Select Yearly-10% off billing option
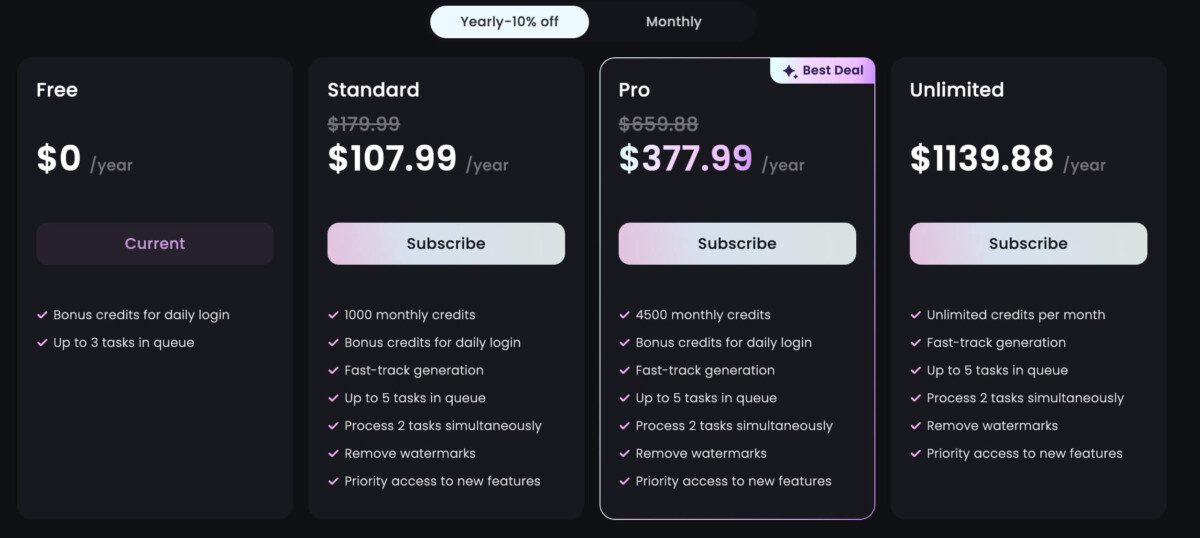Image resolution: width=1200 pixels, height=538 pixels. click(509, 22)
